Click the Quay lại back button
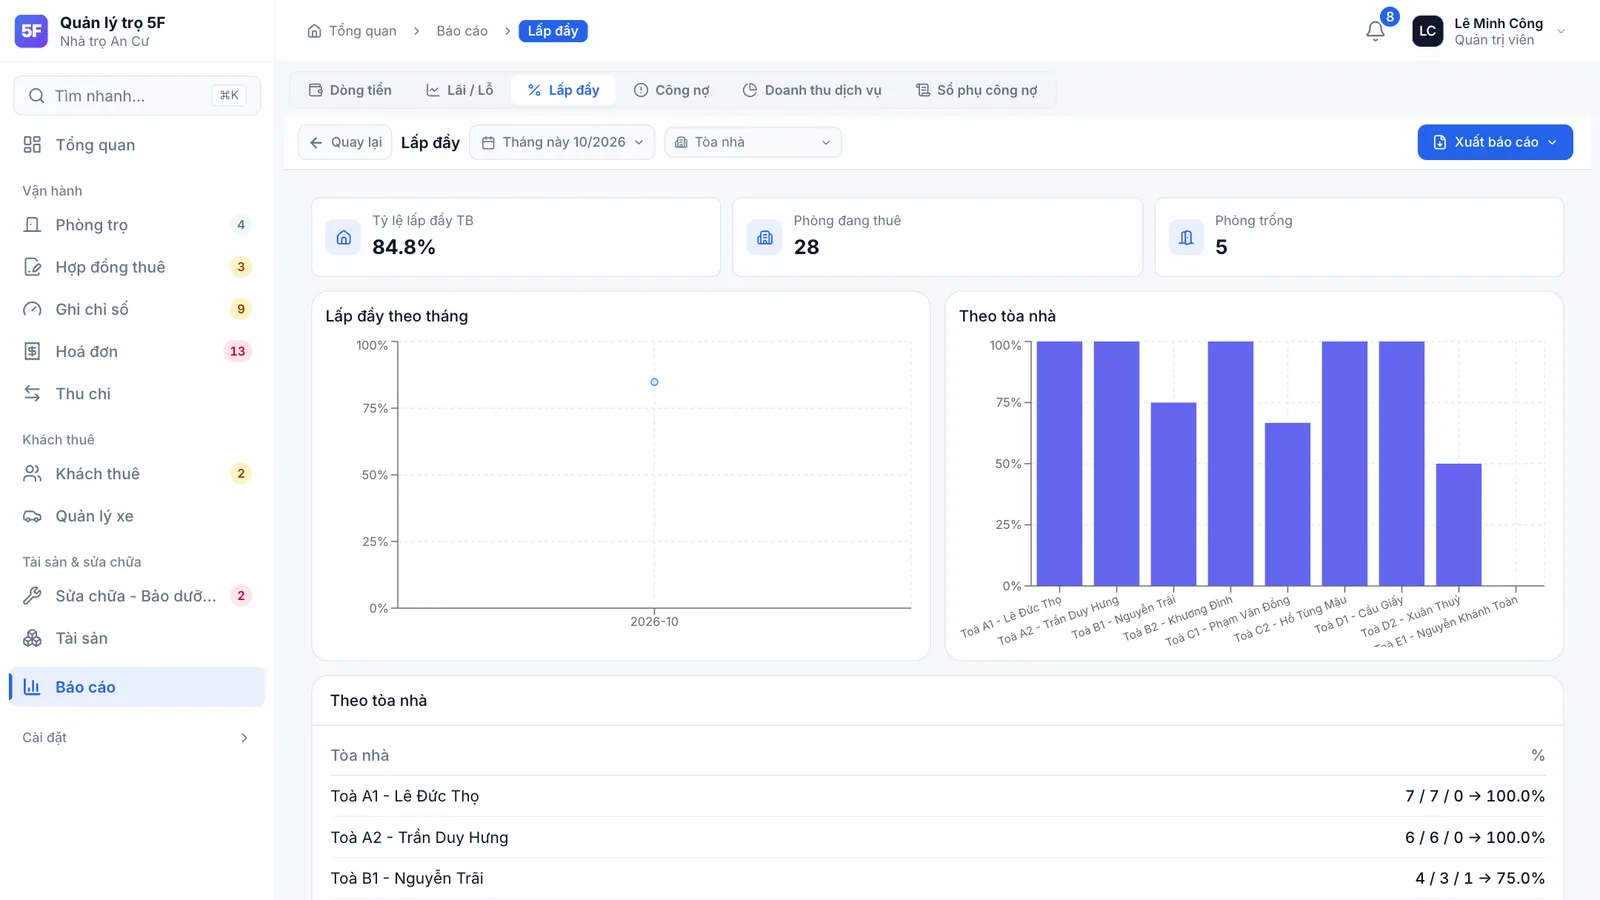 (345, 142)
